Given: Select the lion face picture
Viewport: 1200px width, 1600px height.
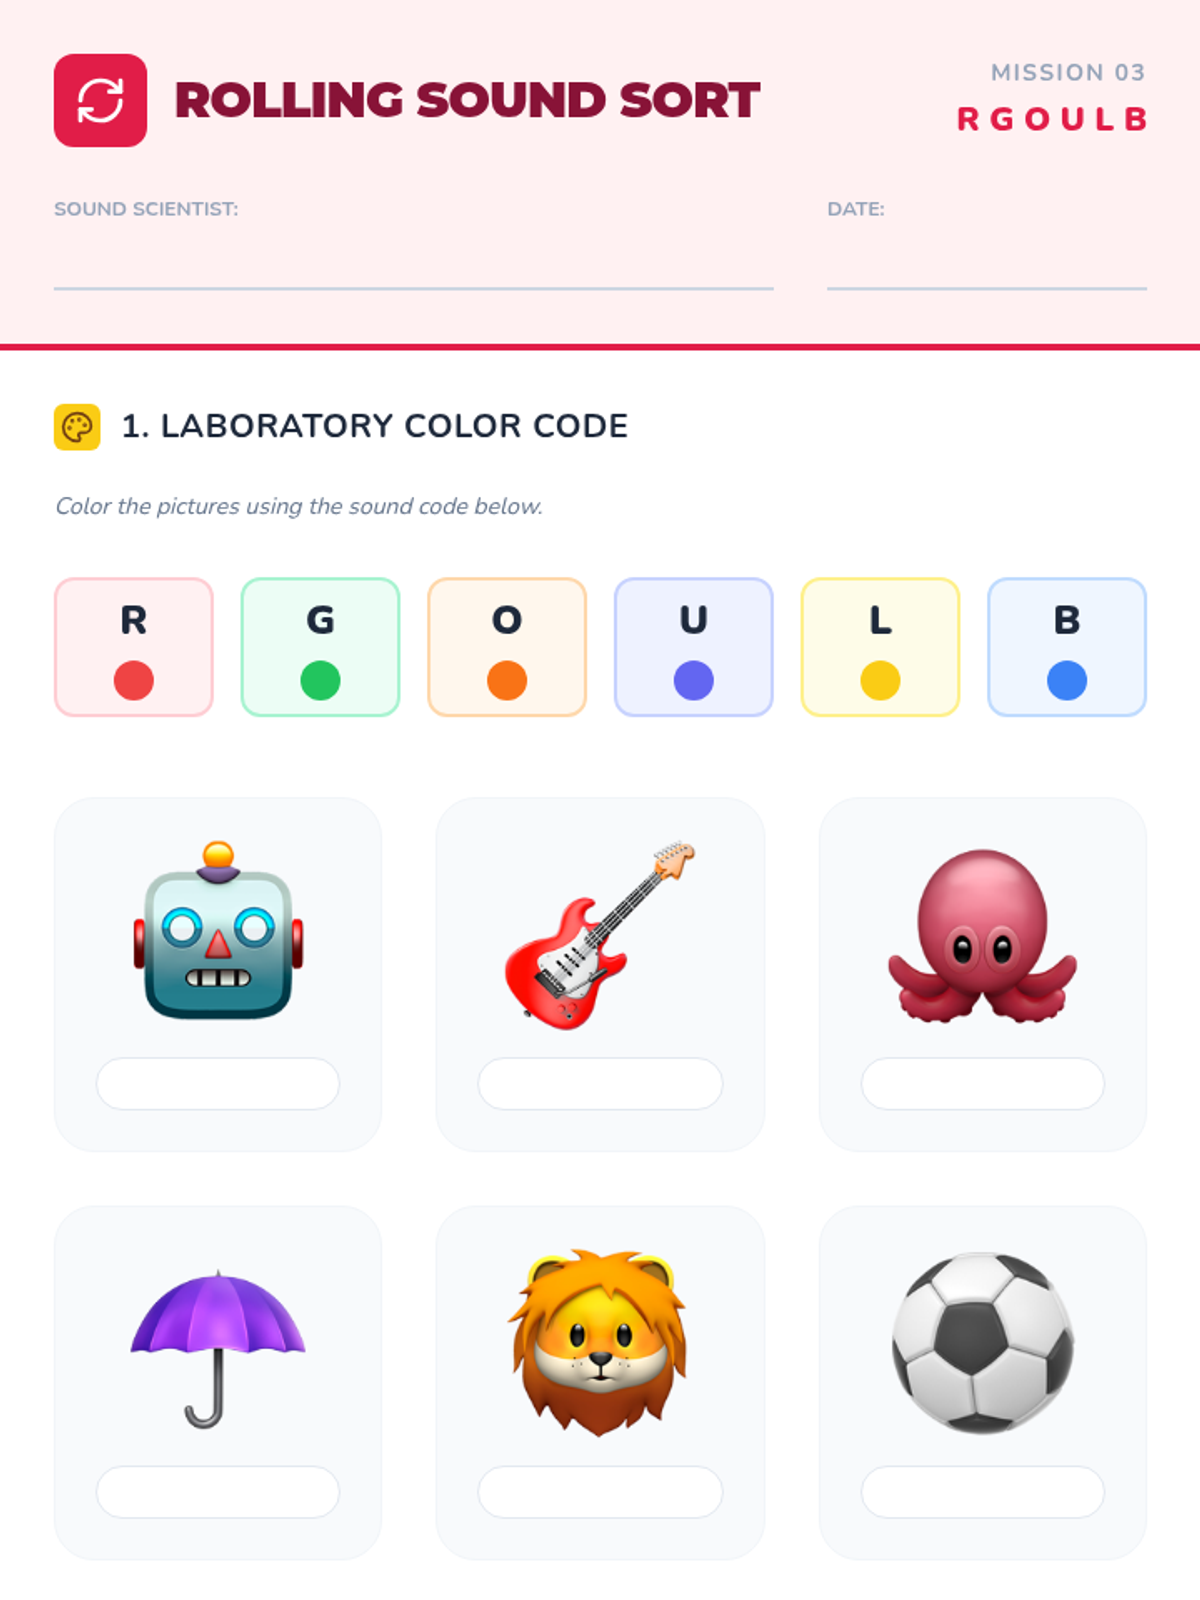Looking at the screenshot, I should [x=600, y=1342].
